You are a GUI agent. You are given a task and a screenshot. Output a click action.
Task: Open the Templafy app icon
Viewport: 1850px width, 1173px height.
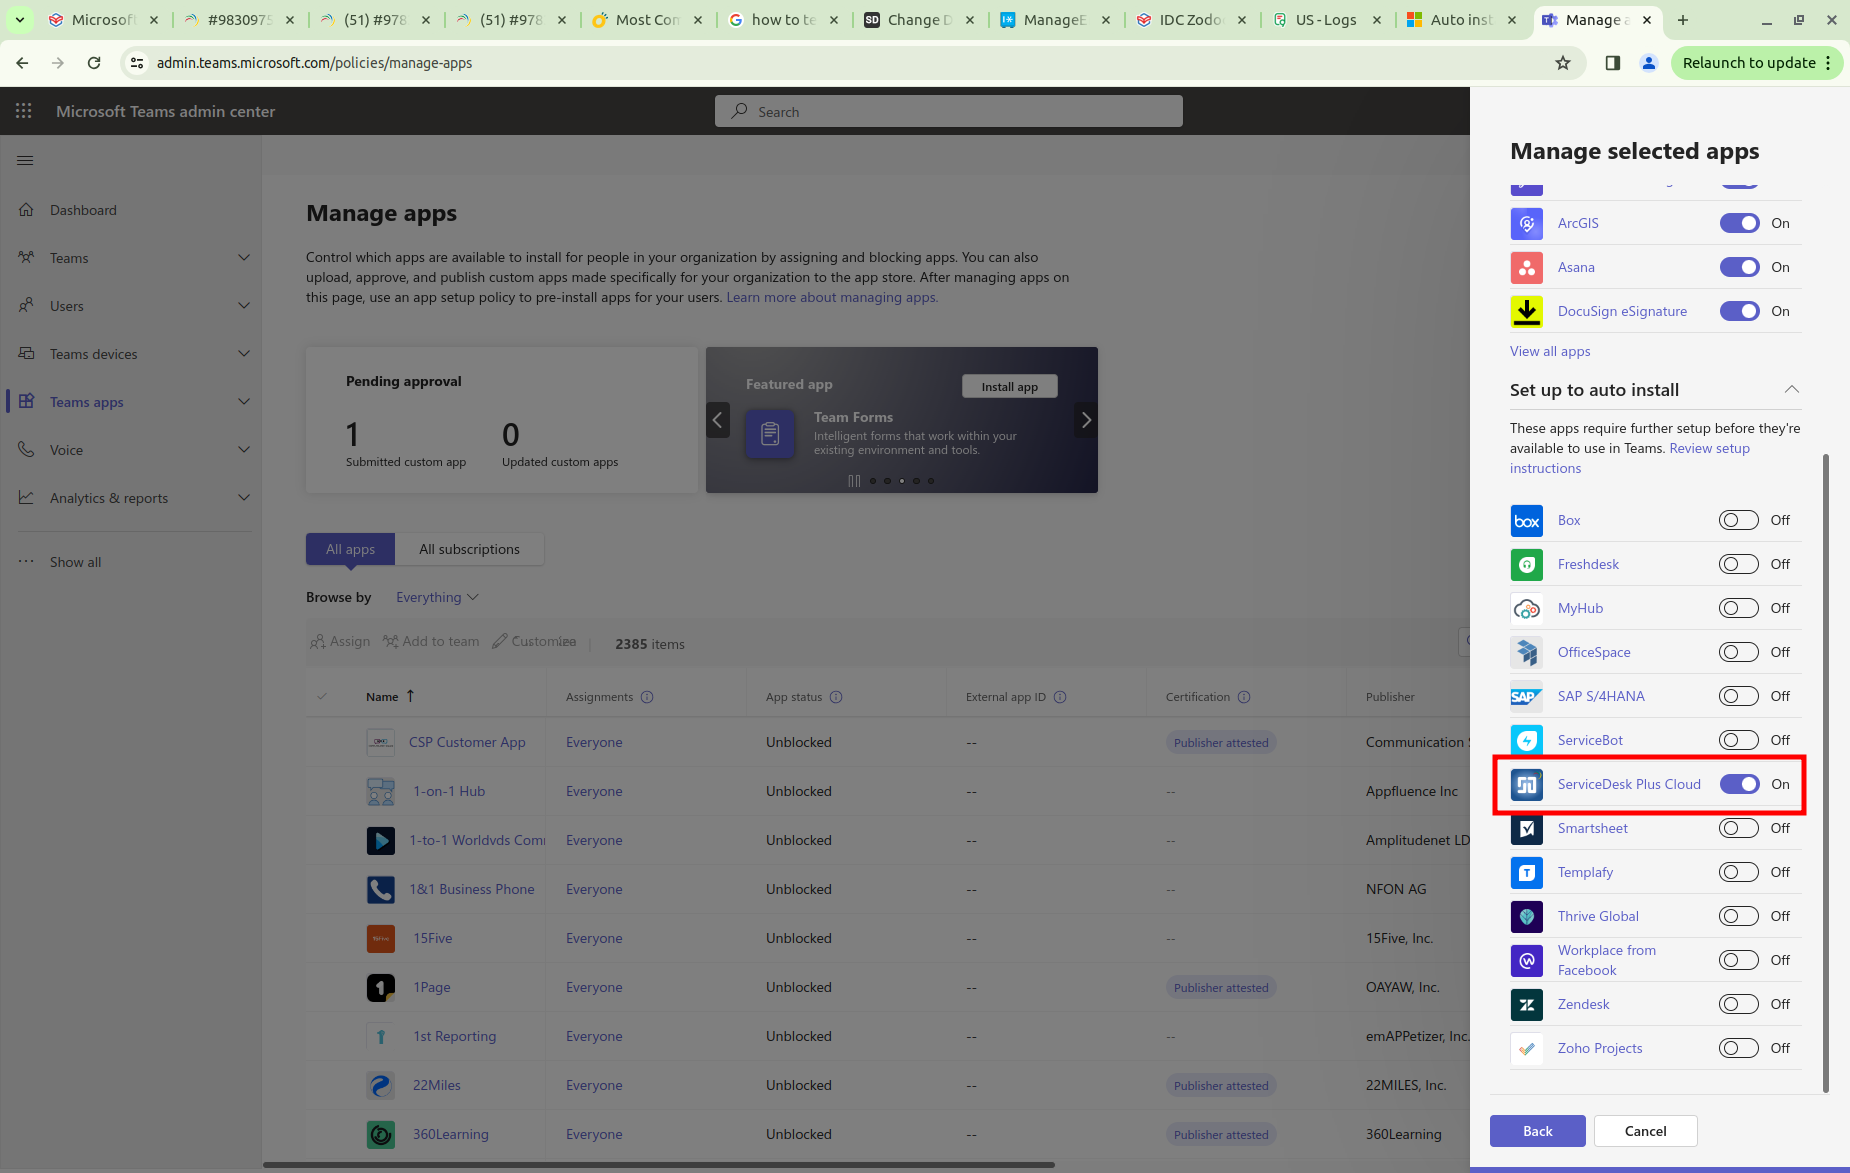coord(1526,872)
